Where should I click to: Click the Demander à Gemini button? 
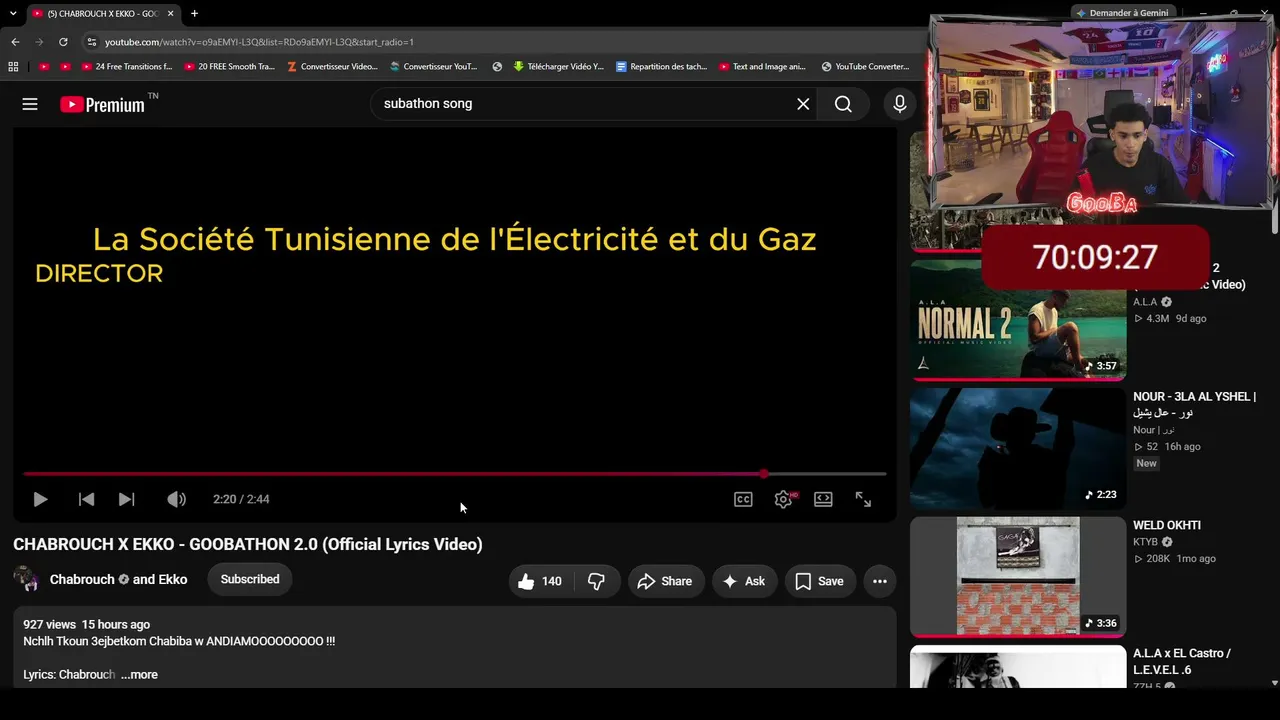[1121, 13]
